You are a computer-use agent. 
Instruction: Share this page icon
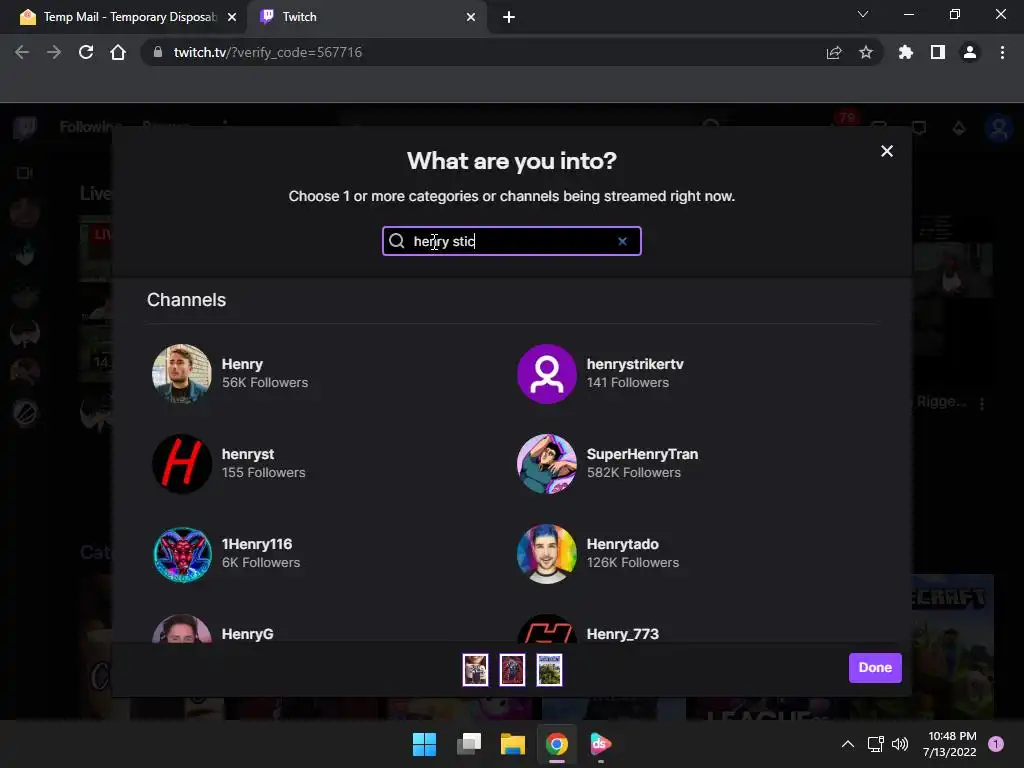[x=834, y=52]
